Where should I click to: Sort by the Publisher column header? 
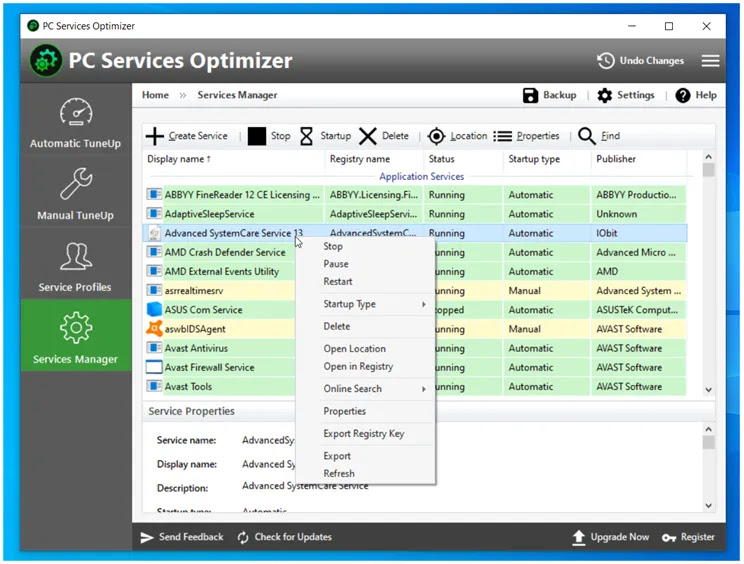[x=616, y=159]
